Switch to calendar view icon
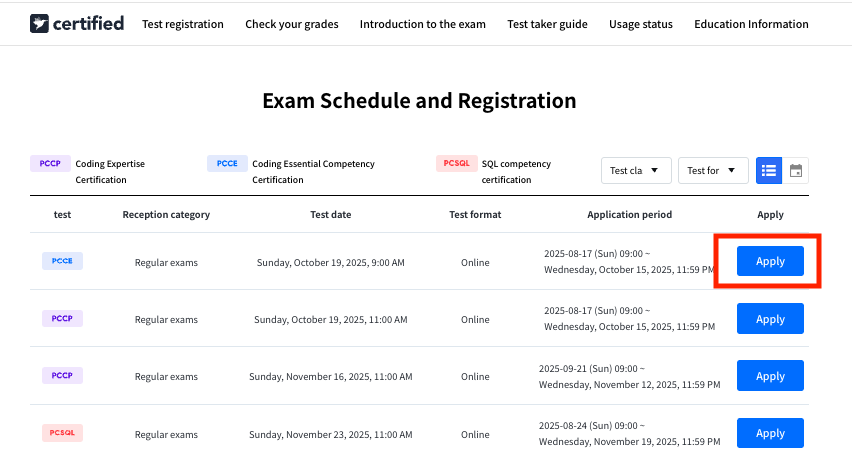 pos(796,170)
